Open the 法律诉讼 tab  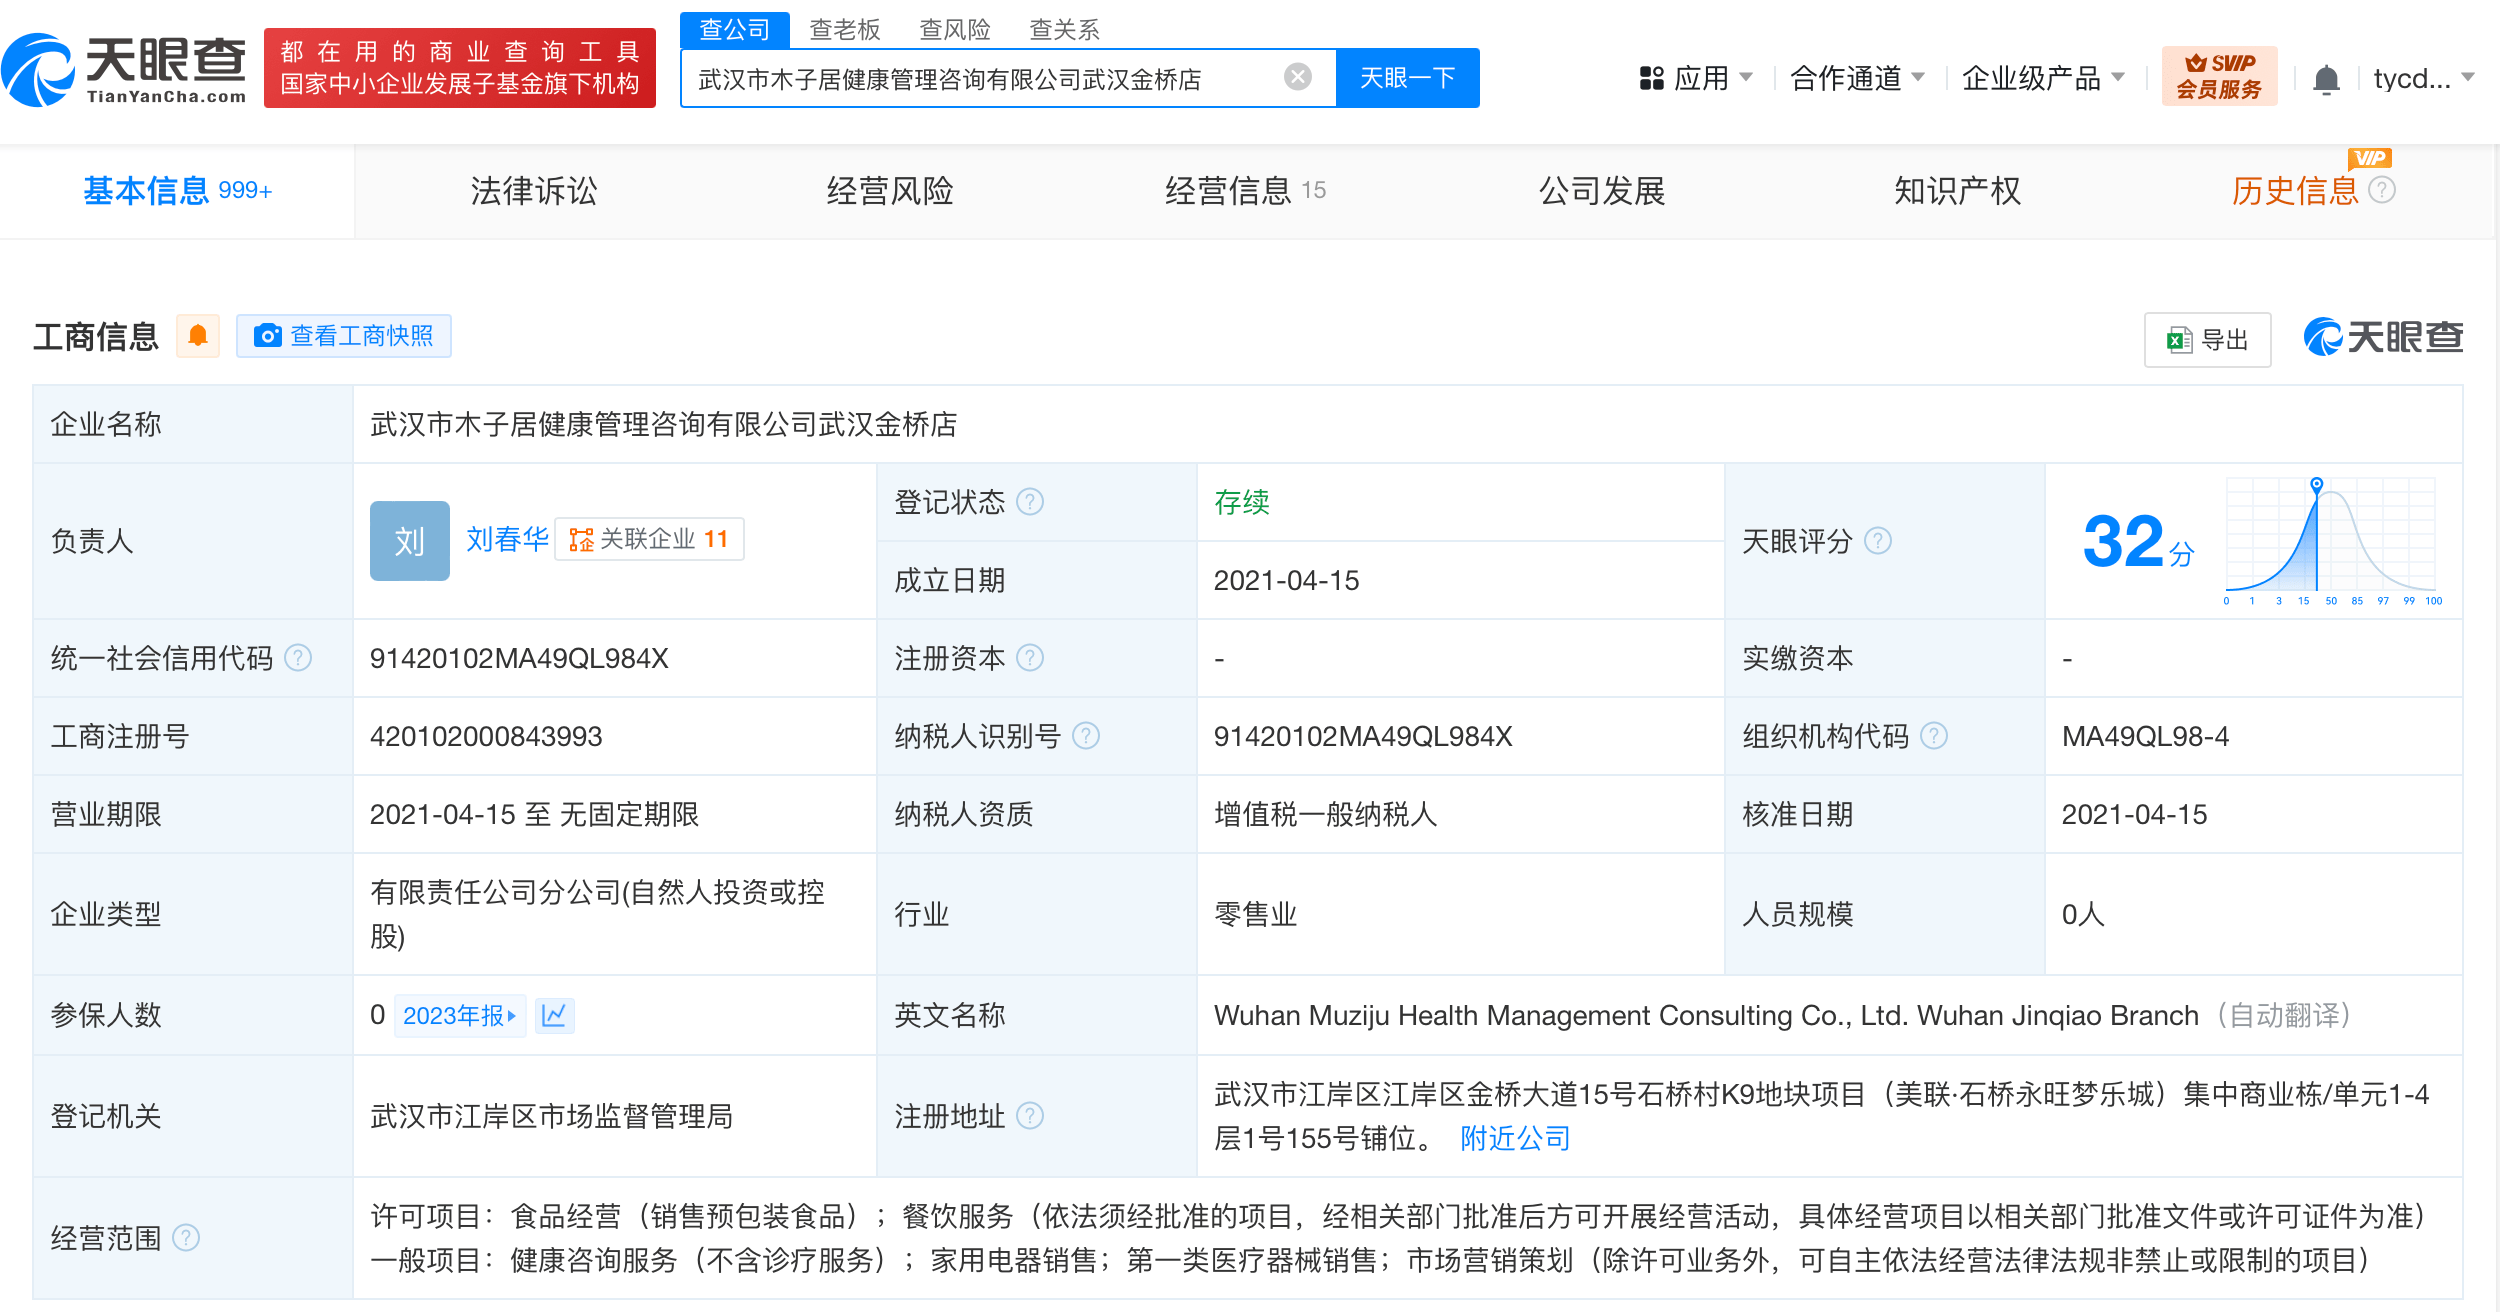tap(533, 191)
